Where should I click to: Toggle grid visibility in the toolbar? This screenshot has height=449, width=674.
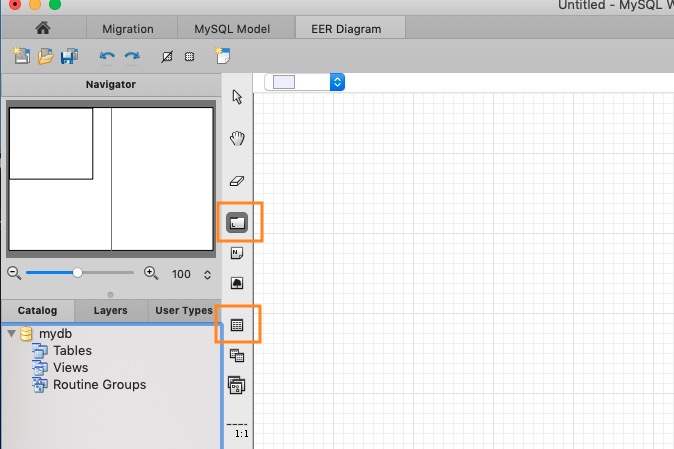(x=167, y=57)
